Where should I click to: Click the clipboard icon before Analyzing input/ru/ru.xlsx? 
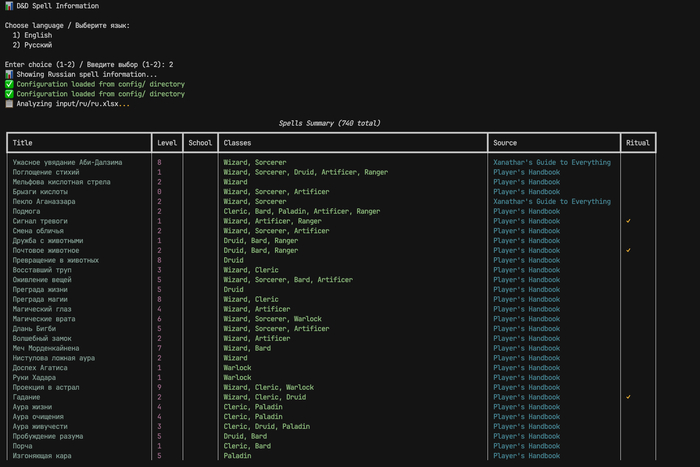pyautogui.click(x=9, y=104)
